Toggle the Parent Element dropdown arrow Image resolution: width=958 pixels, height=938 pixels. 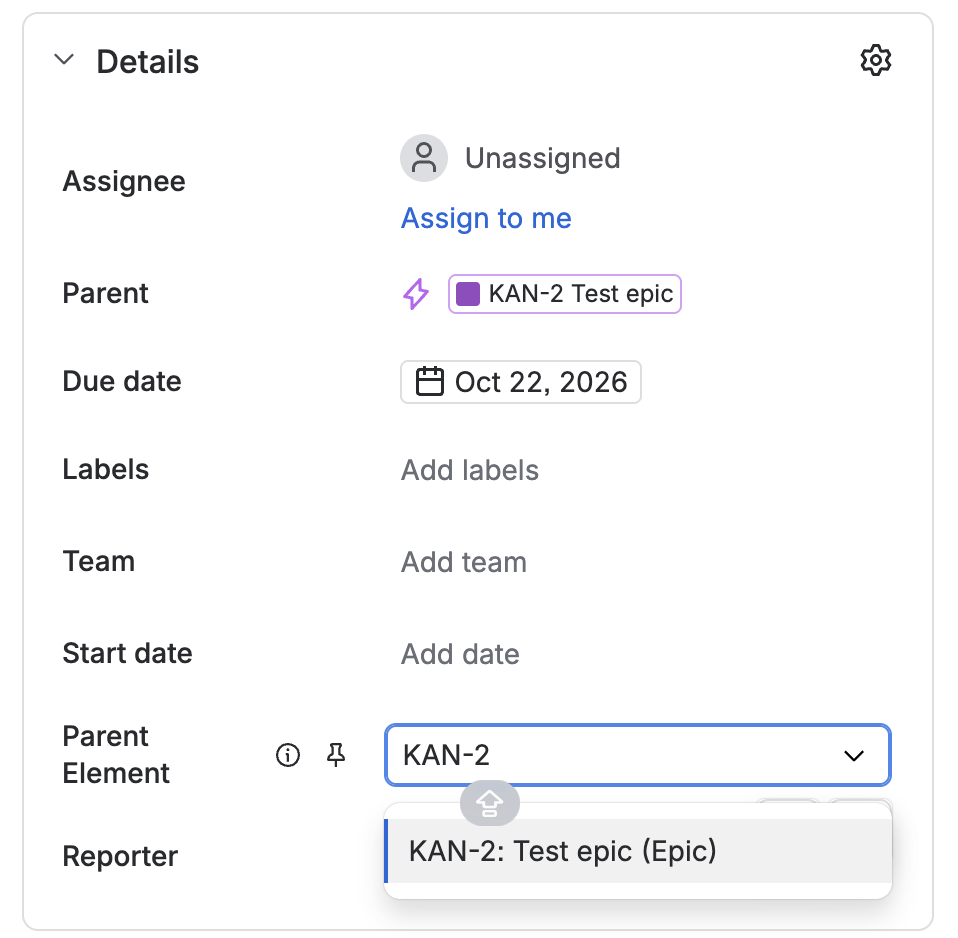click(854, 755)
